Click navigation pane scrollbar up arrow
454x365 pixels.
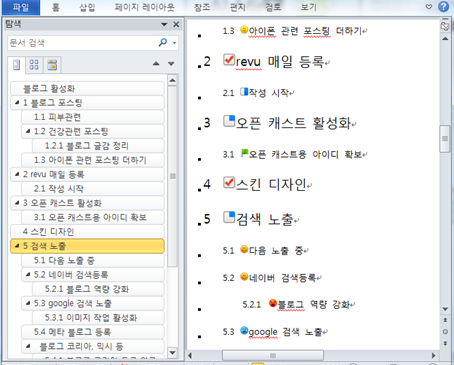click(172, 80)
